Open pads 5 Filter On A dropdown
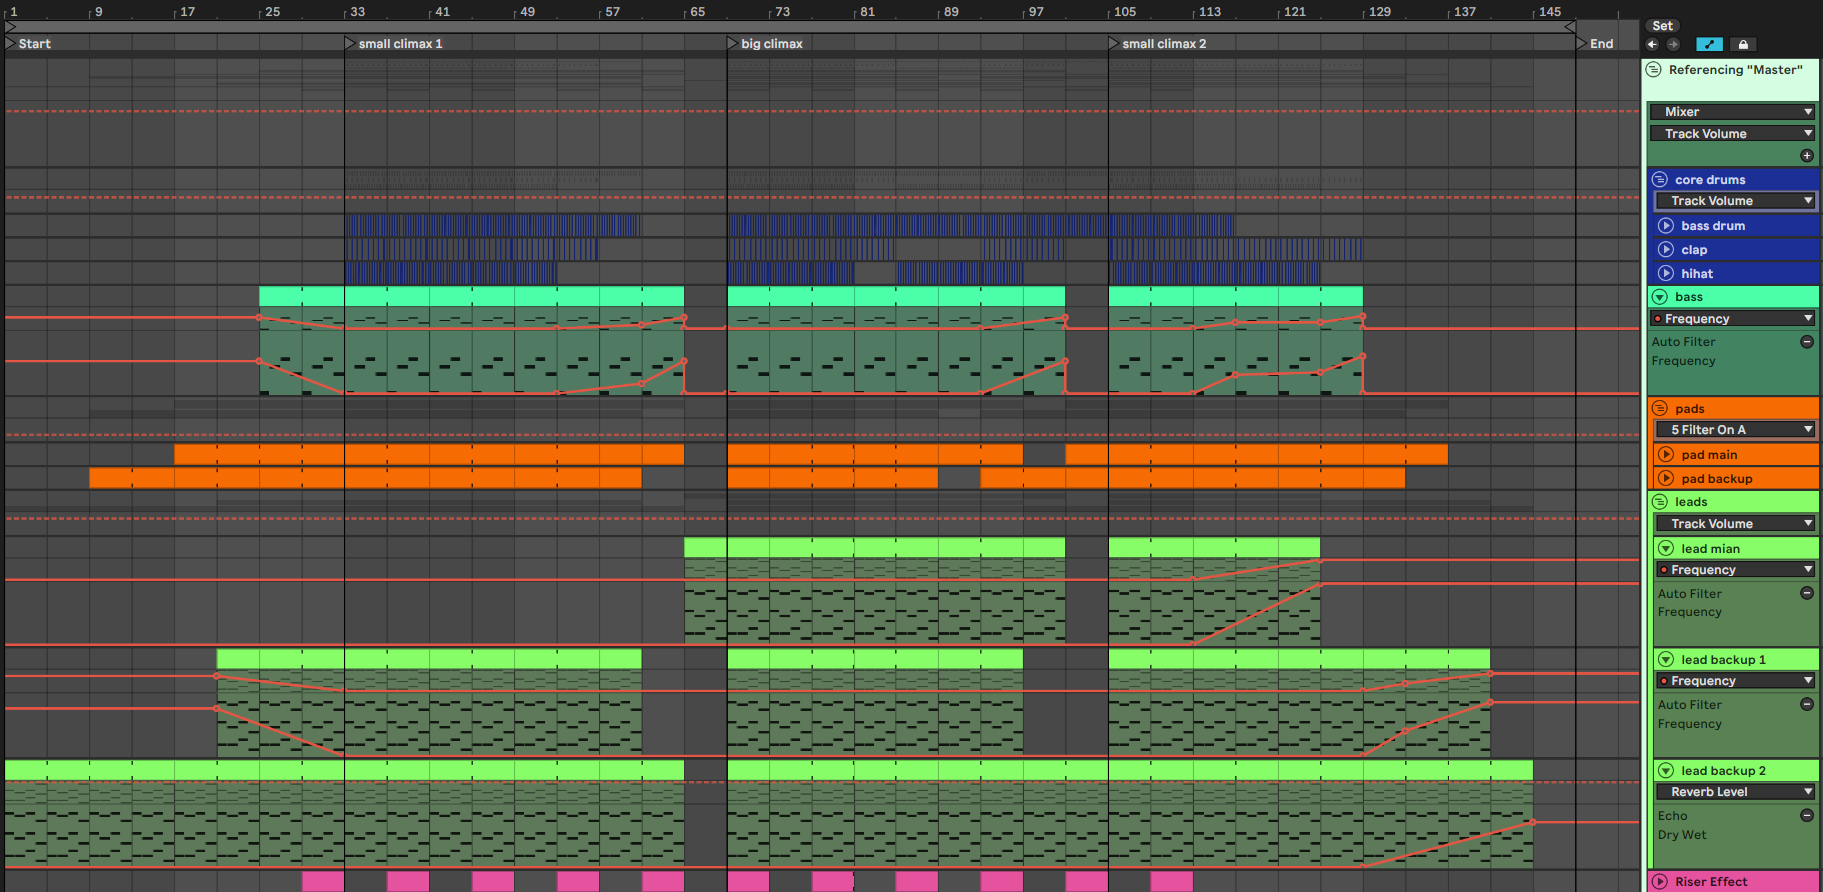 click(x=1735, y=430)
